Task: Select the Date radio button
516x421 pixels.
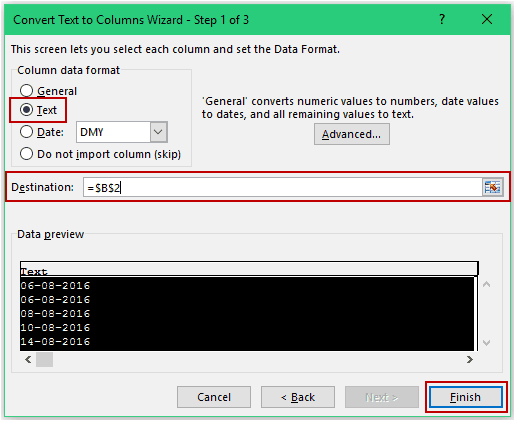Action: [x=27, y=132]
